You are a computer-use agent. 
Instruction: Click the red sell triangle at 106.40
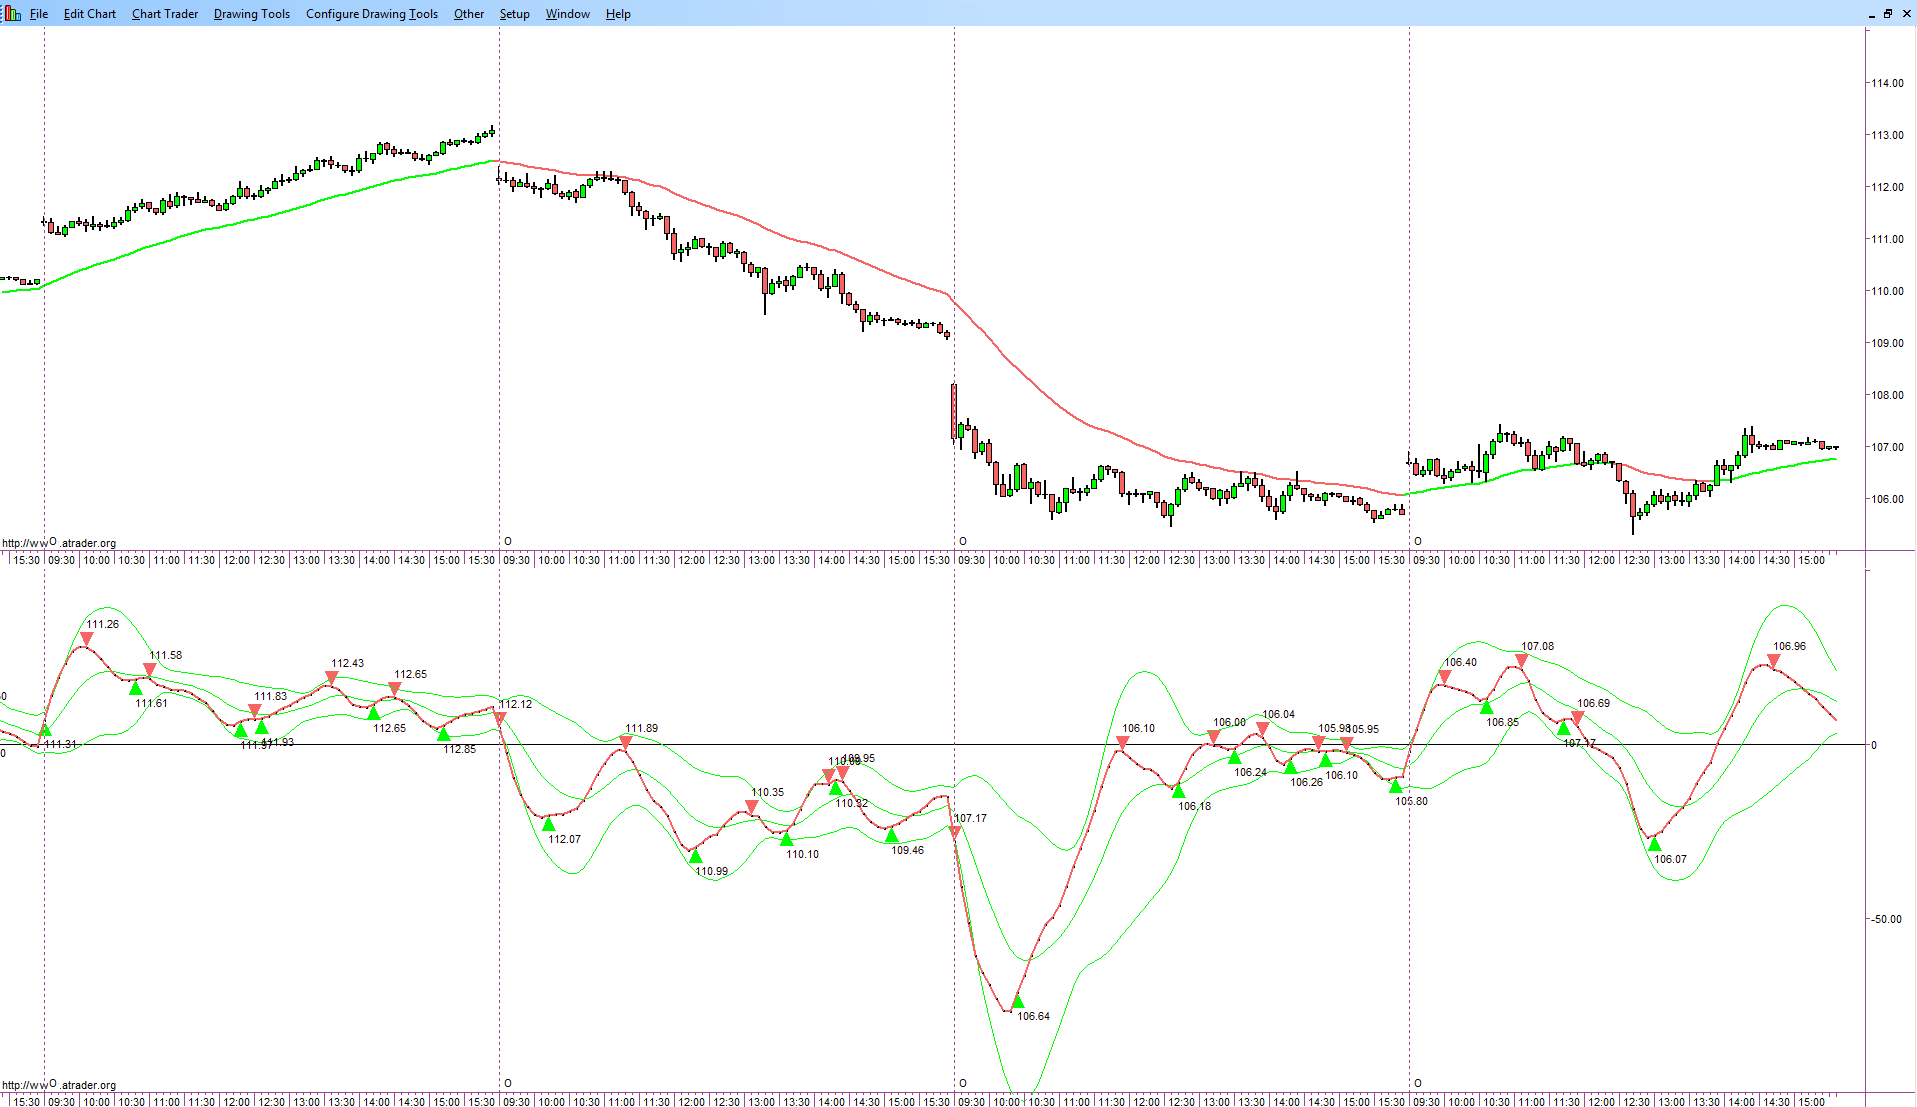[1445, 677]
